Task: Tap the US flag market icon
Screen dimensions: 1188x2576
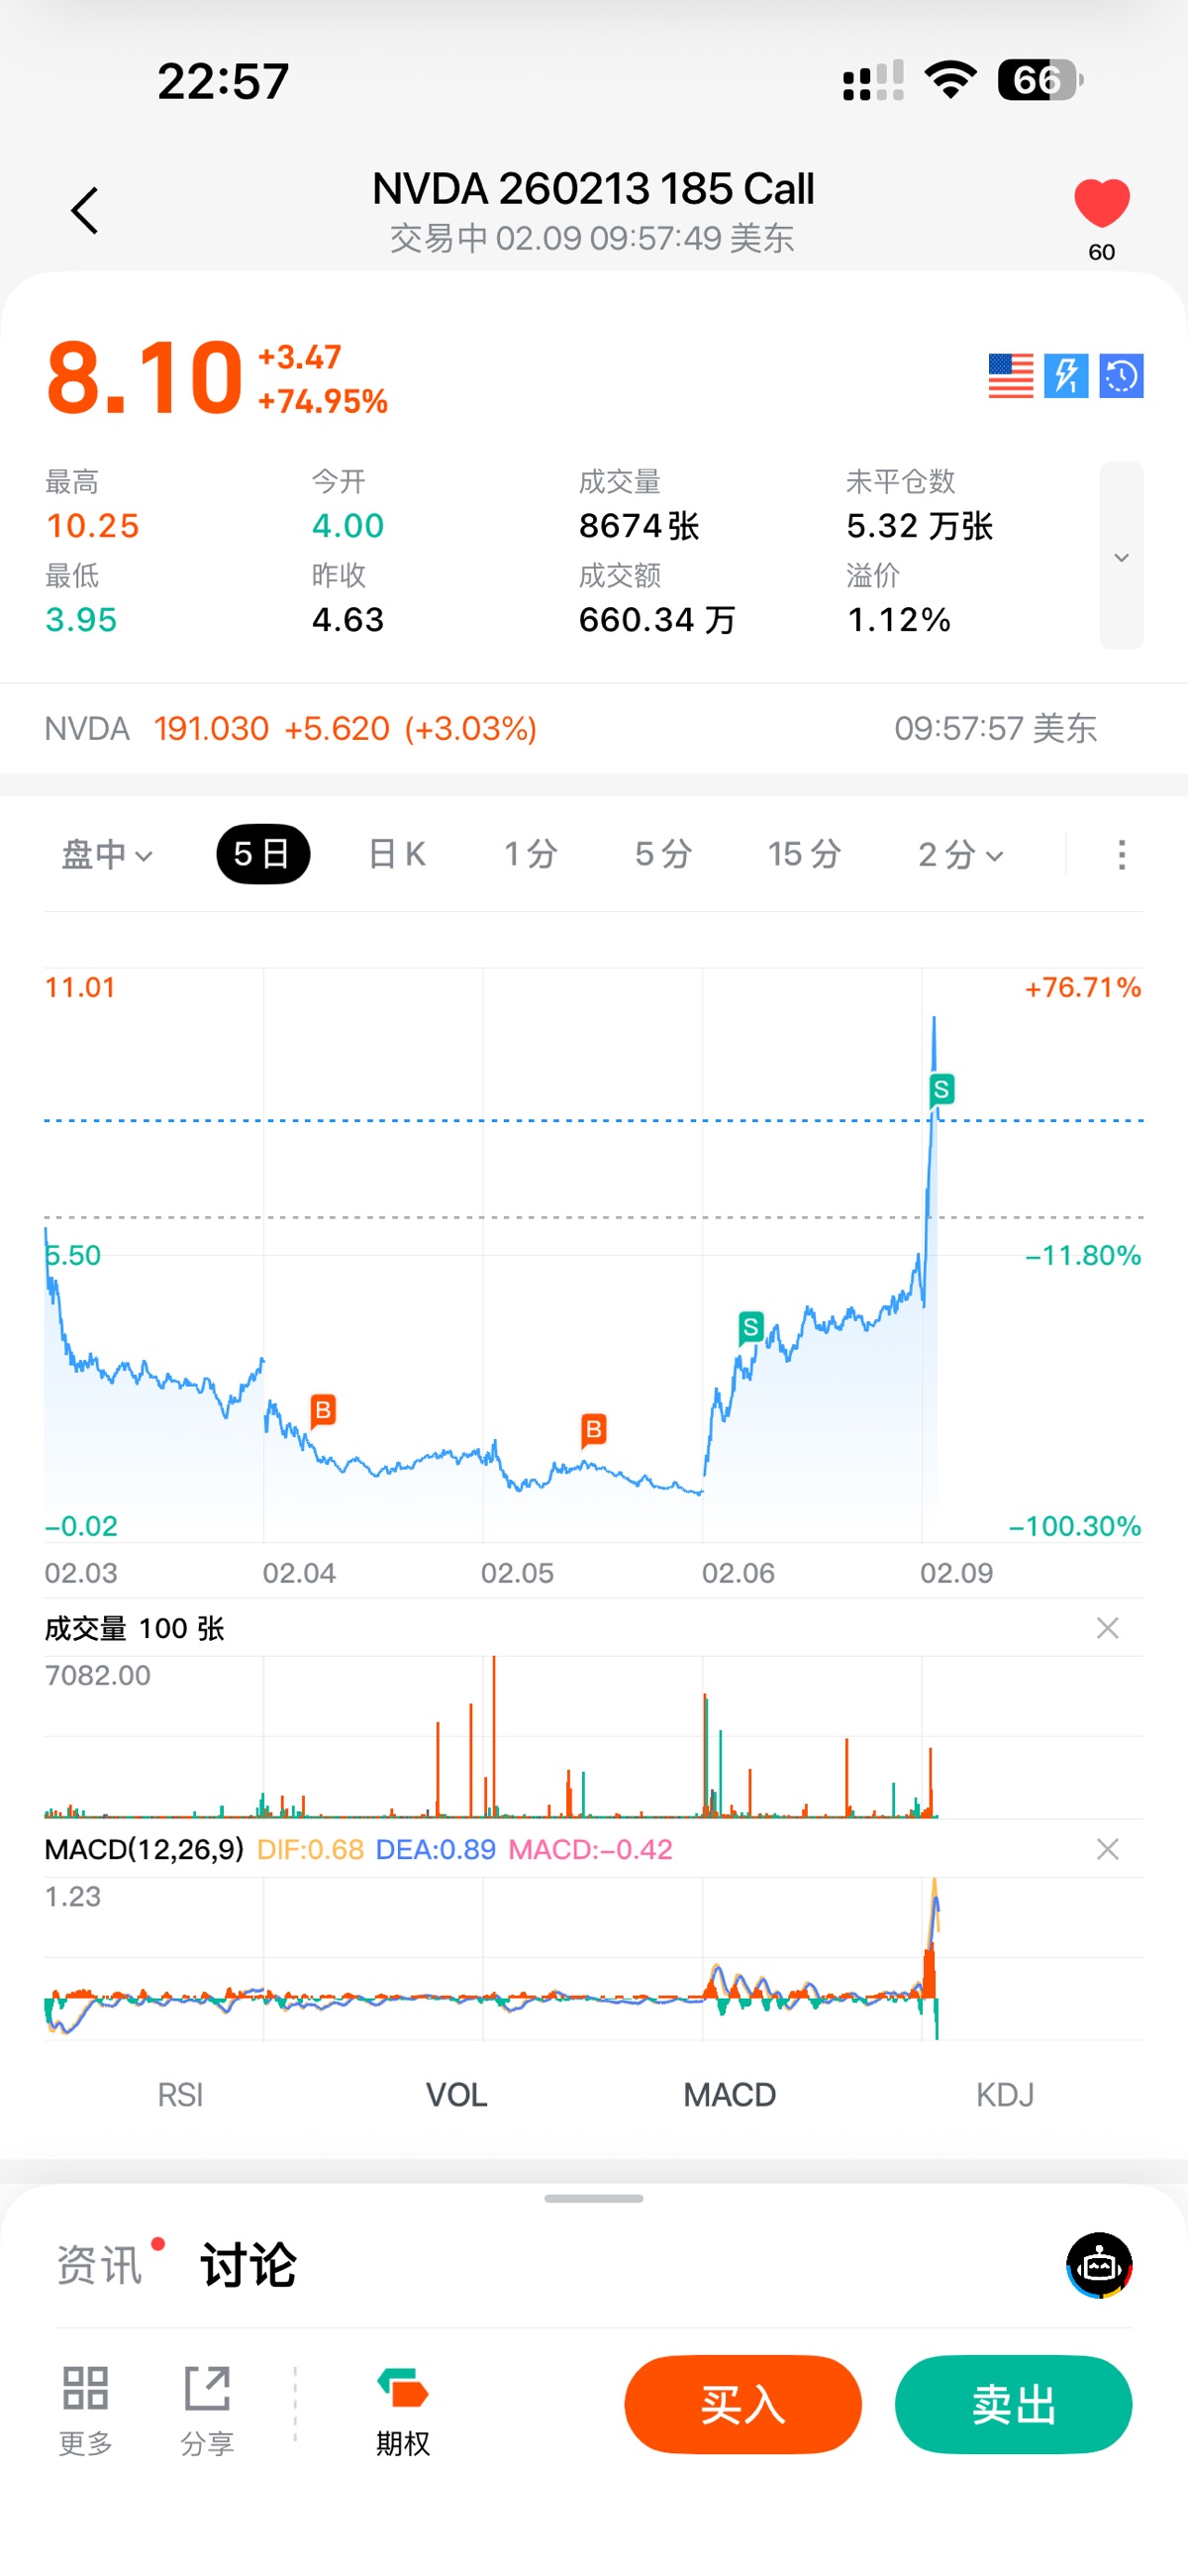Action: pyautogui.click(x=1010, y=376)
